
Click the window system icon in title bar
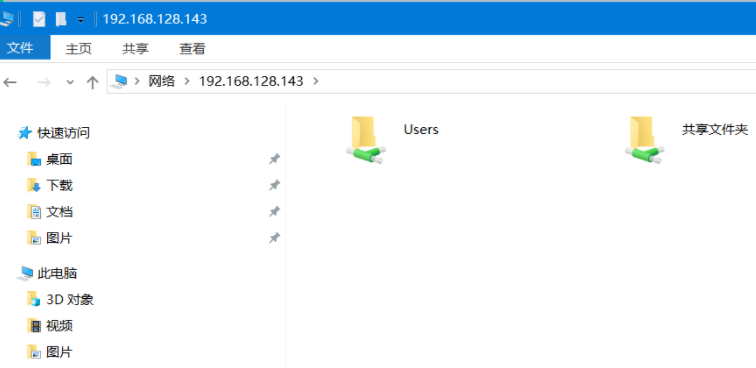pyautogui.click(x=6, y=19)
